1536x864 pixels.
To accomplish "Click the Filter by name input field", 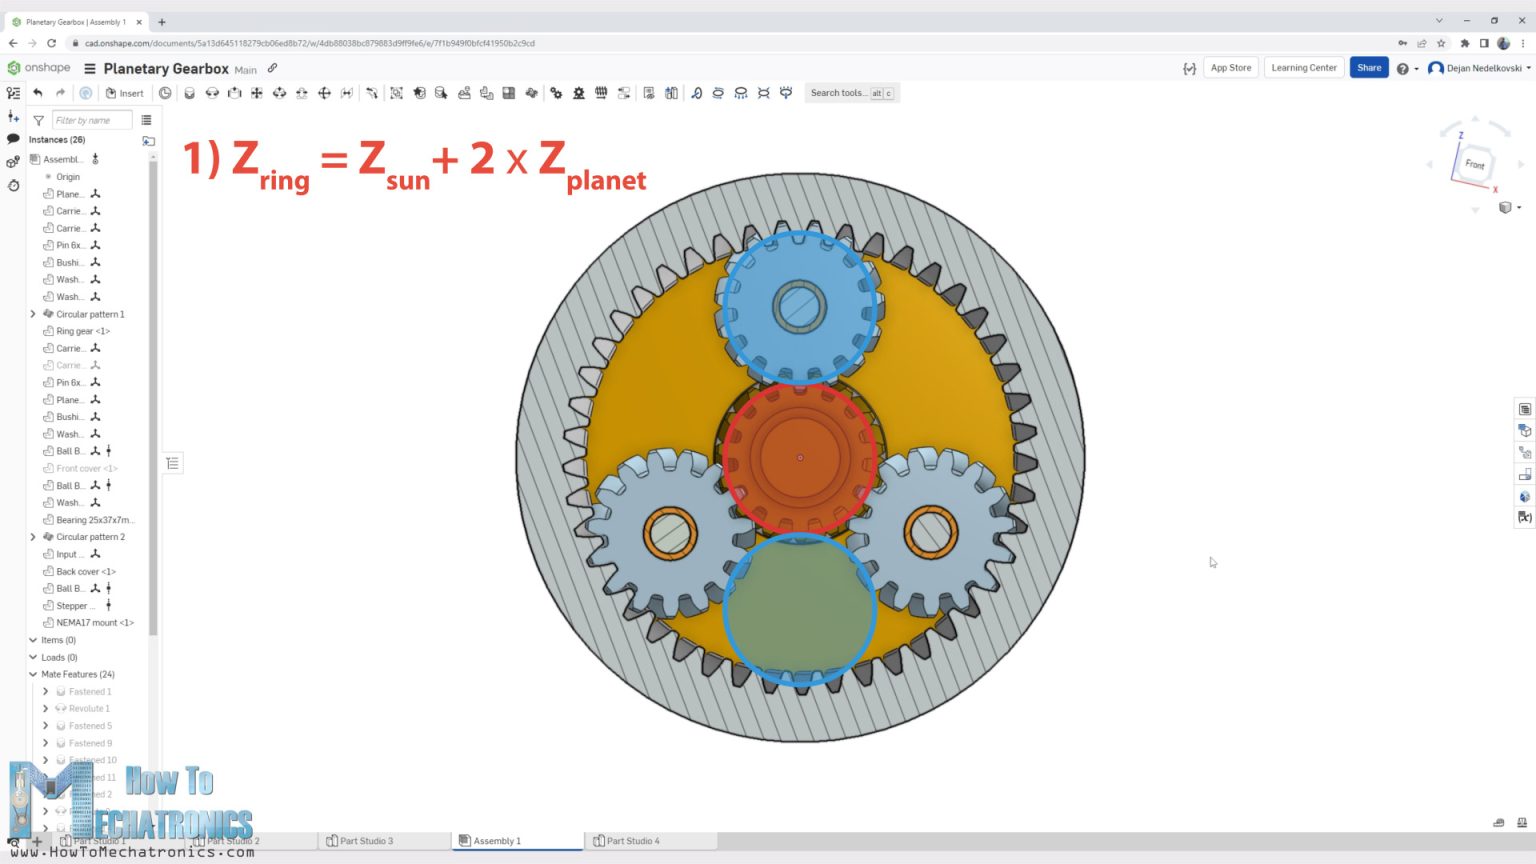I will [x=91, y=119].
